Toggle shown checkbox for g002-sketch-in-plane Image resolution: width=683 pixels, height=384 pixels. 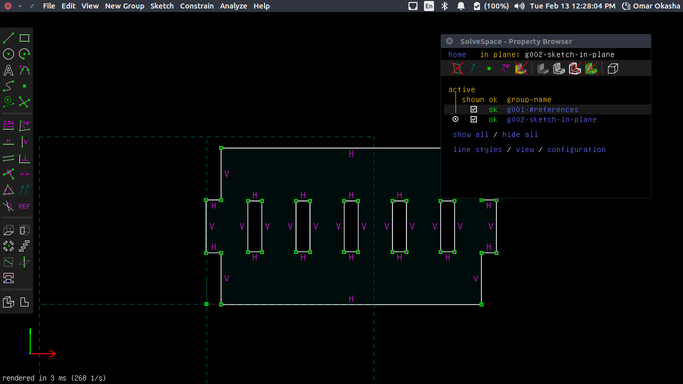(x=473, y=119)
